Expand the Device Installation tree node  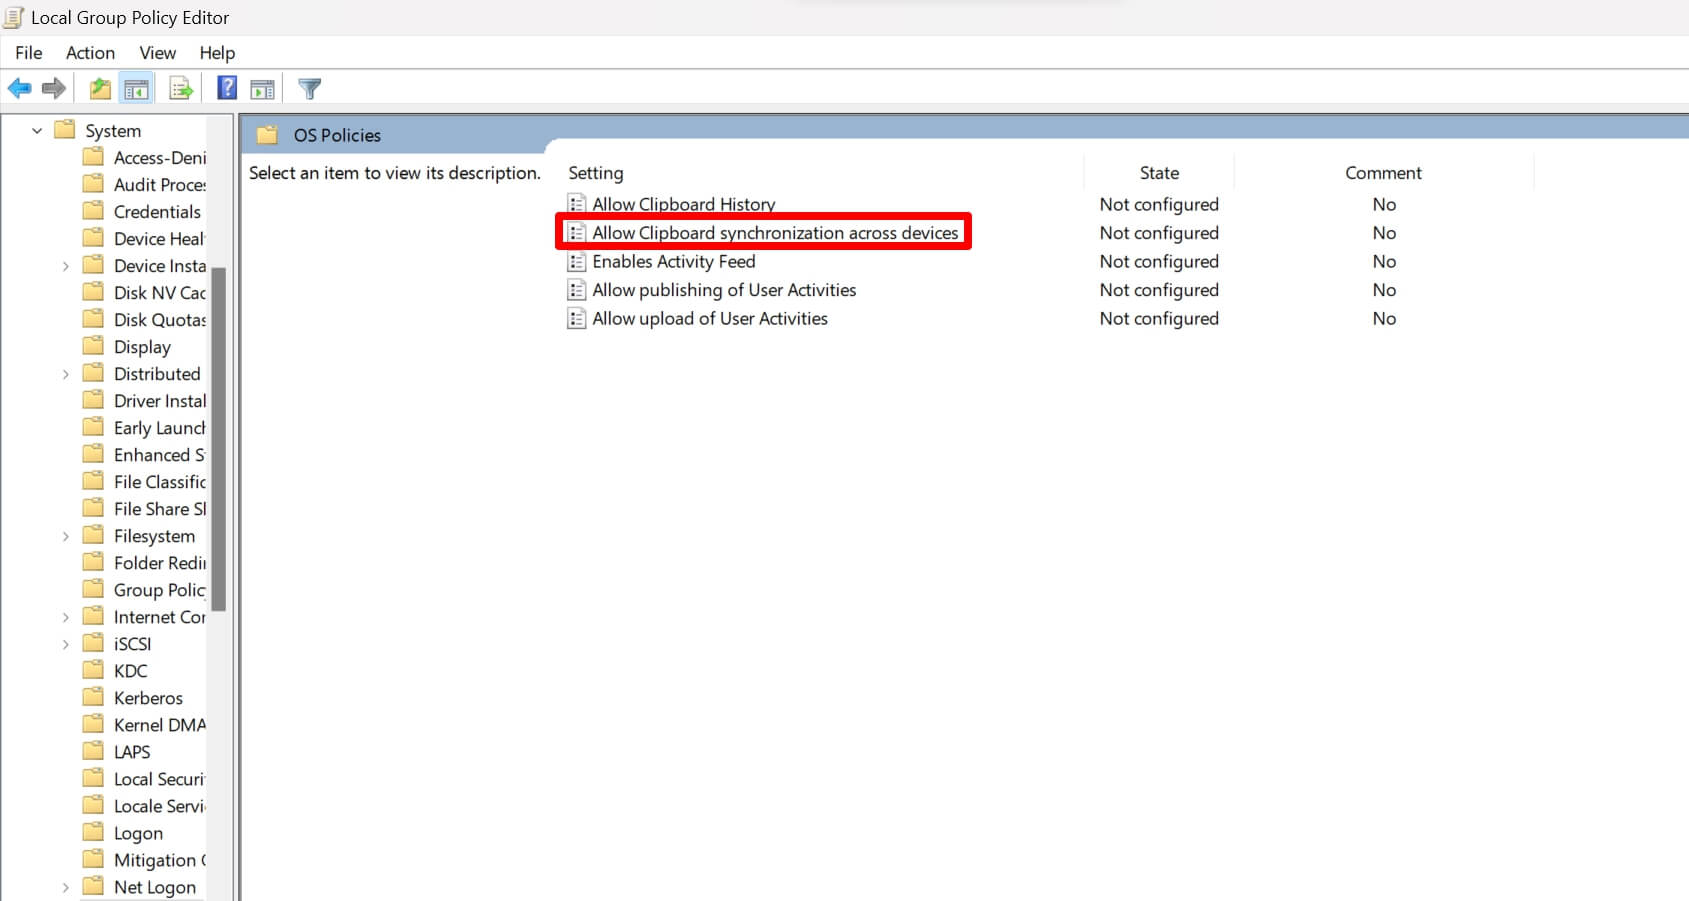(x=66, y=266)
